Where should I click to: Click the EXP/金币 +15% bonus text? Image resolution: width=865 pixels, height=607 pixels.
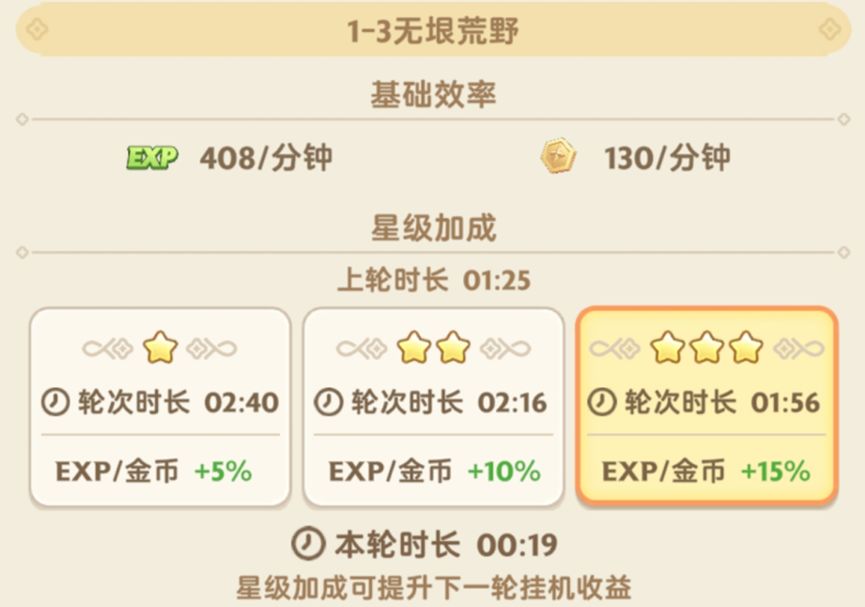(706, 470)
